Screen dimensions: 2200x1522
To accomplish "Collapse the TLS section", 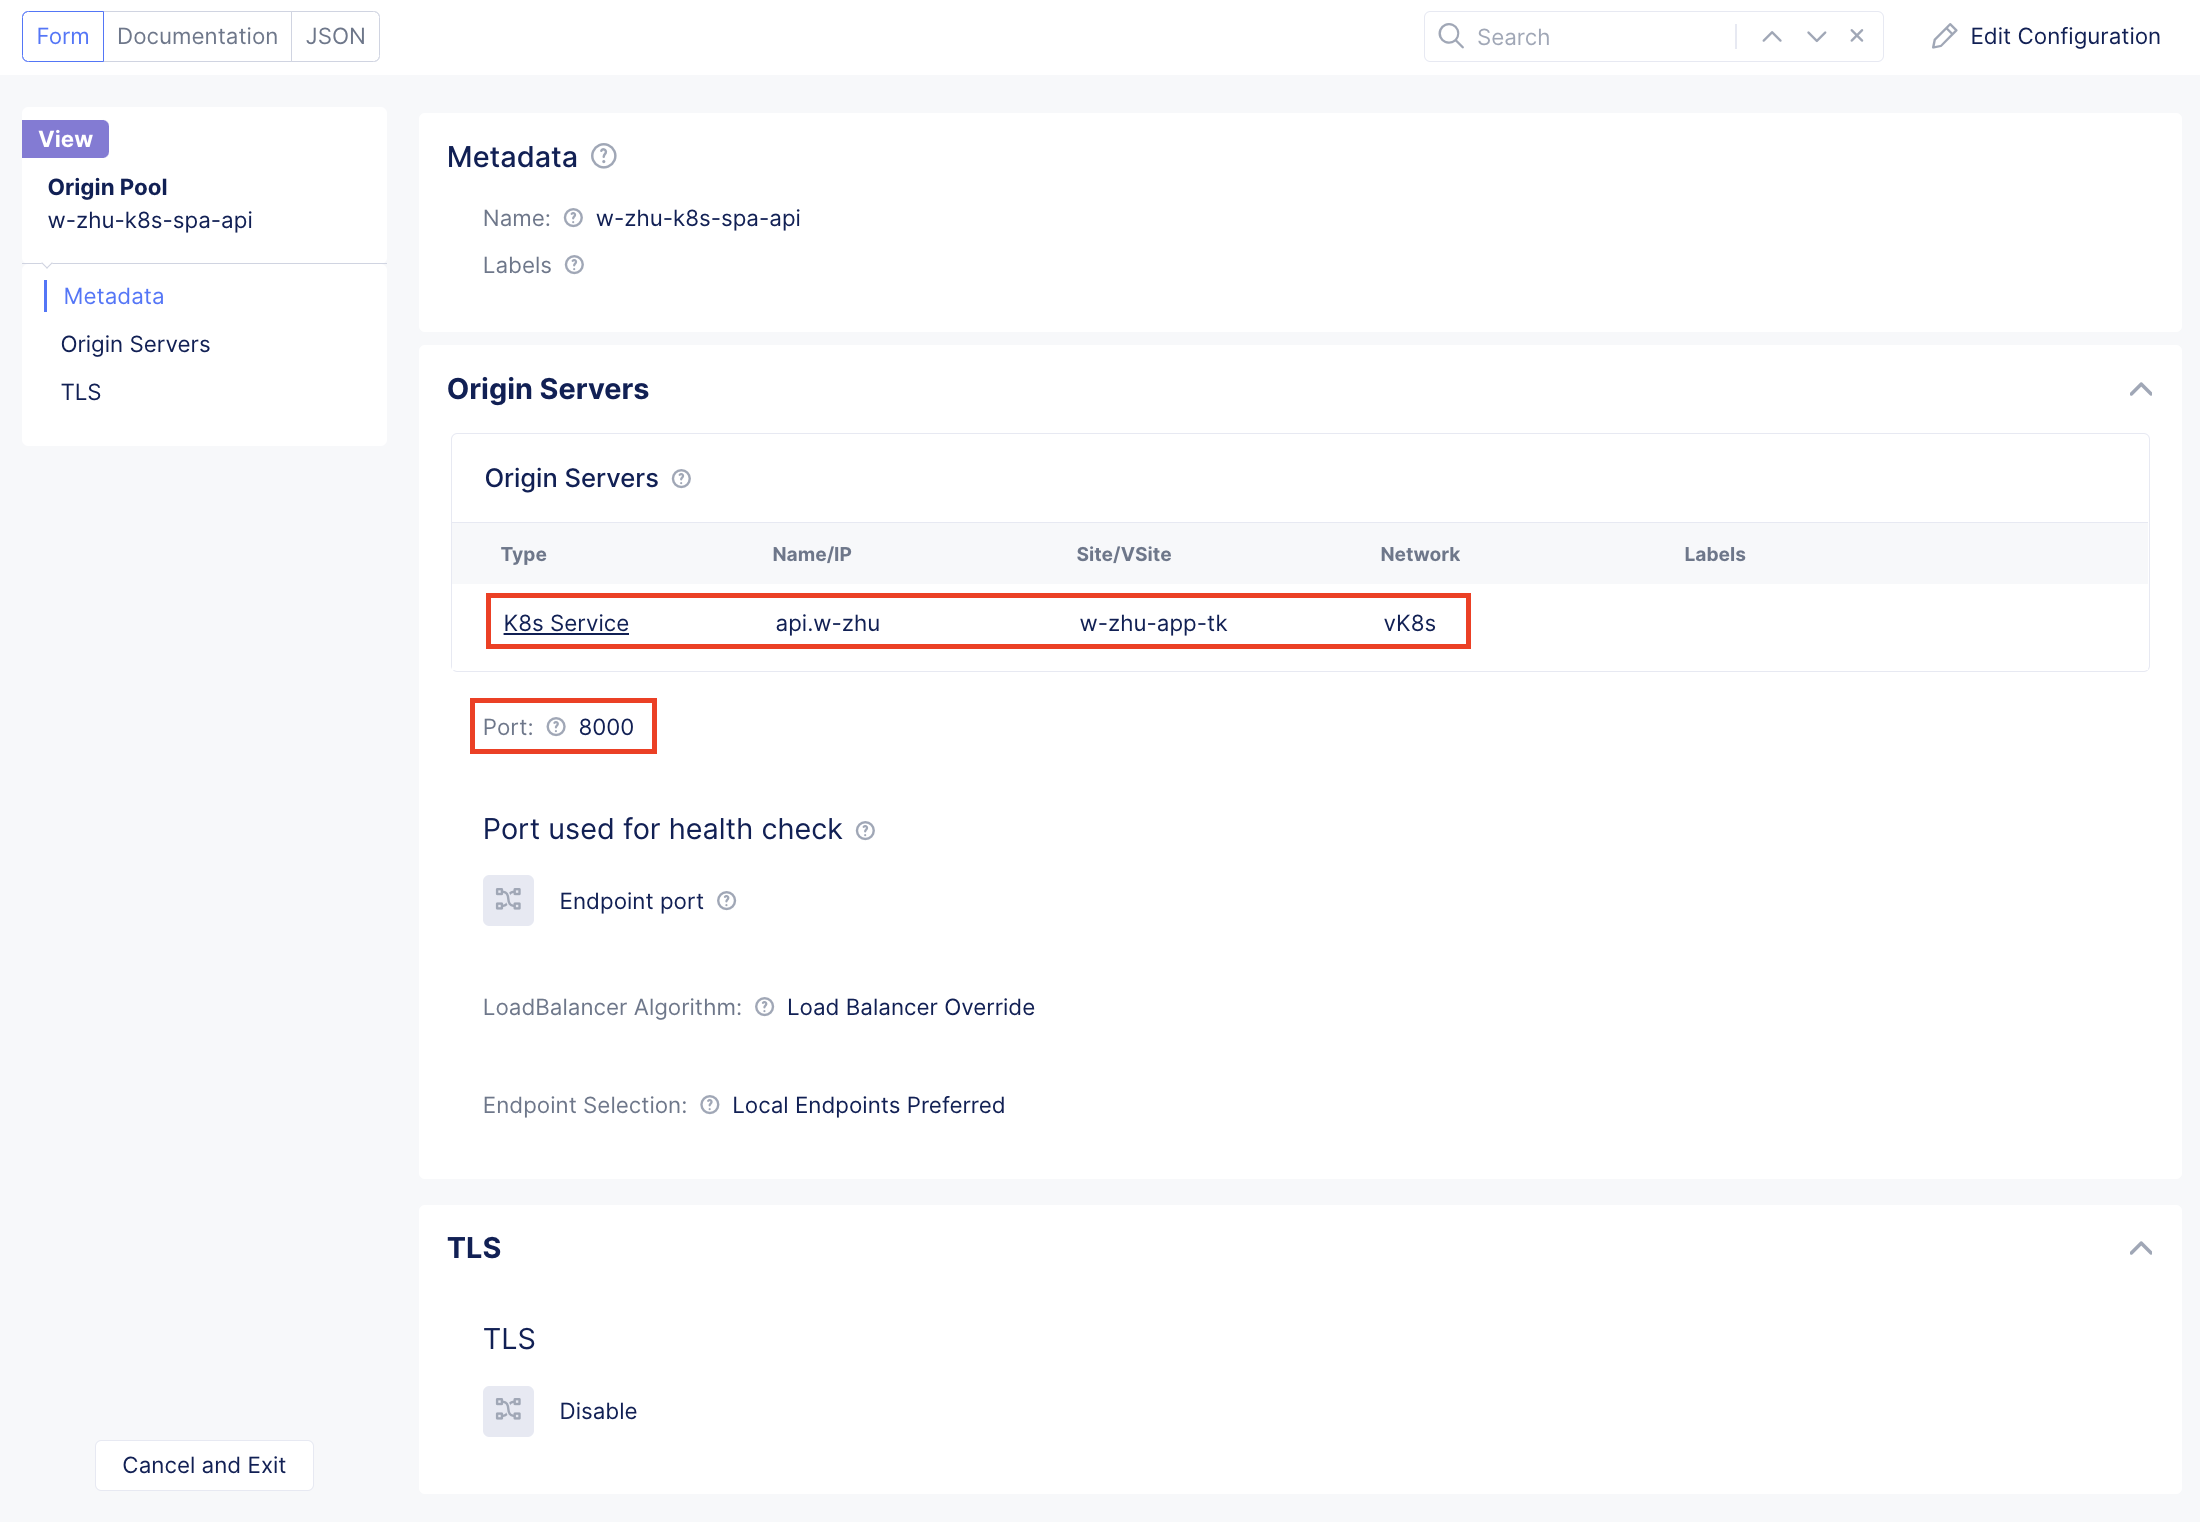I will pos(2140,1248).
